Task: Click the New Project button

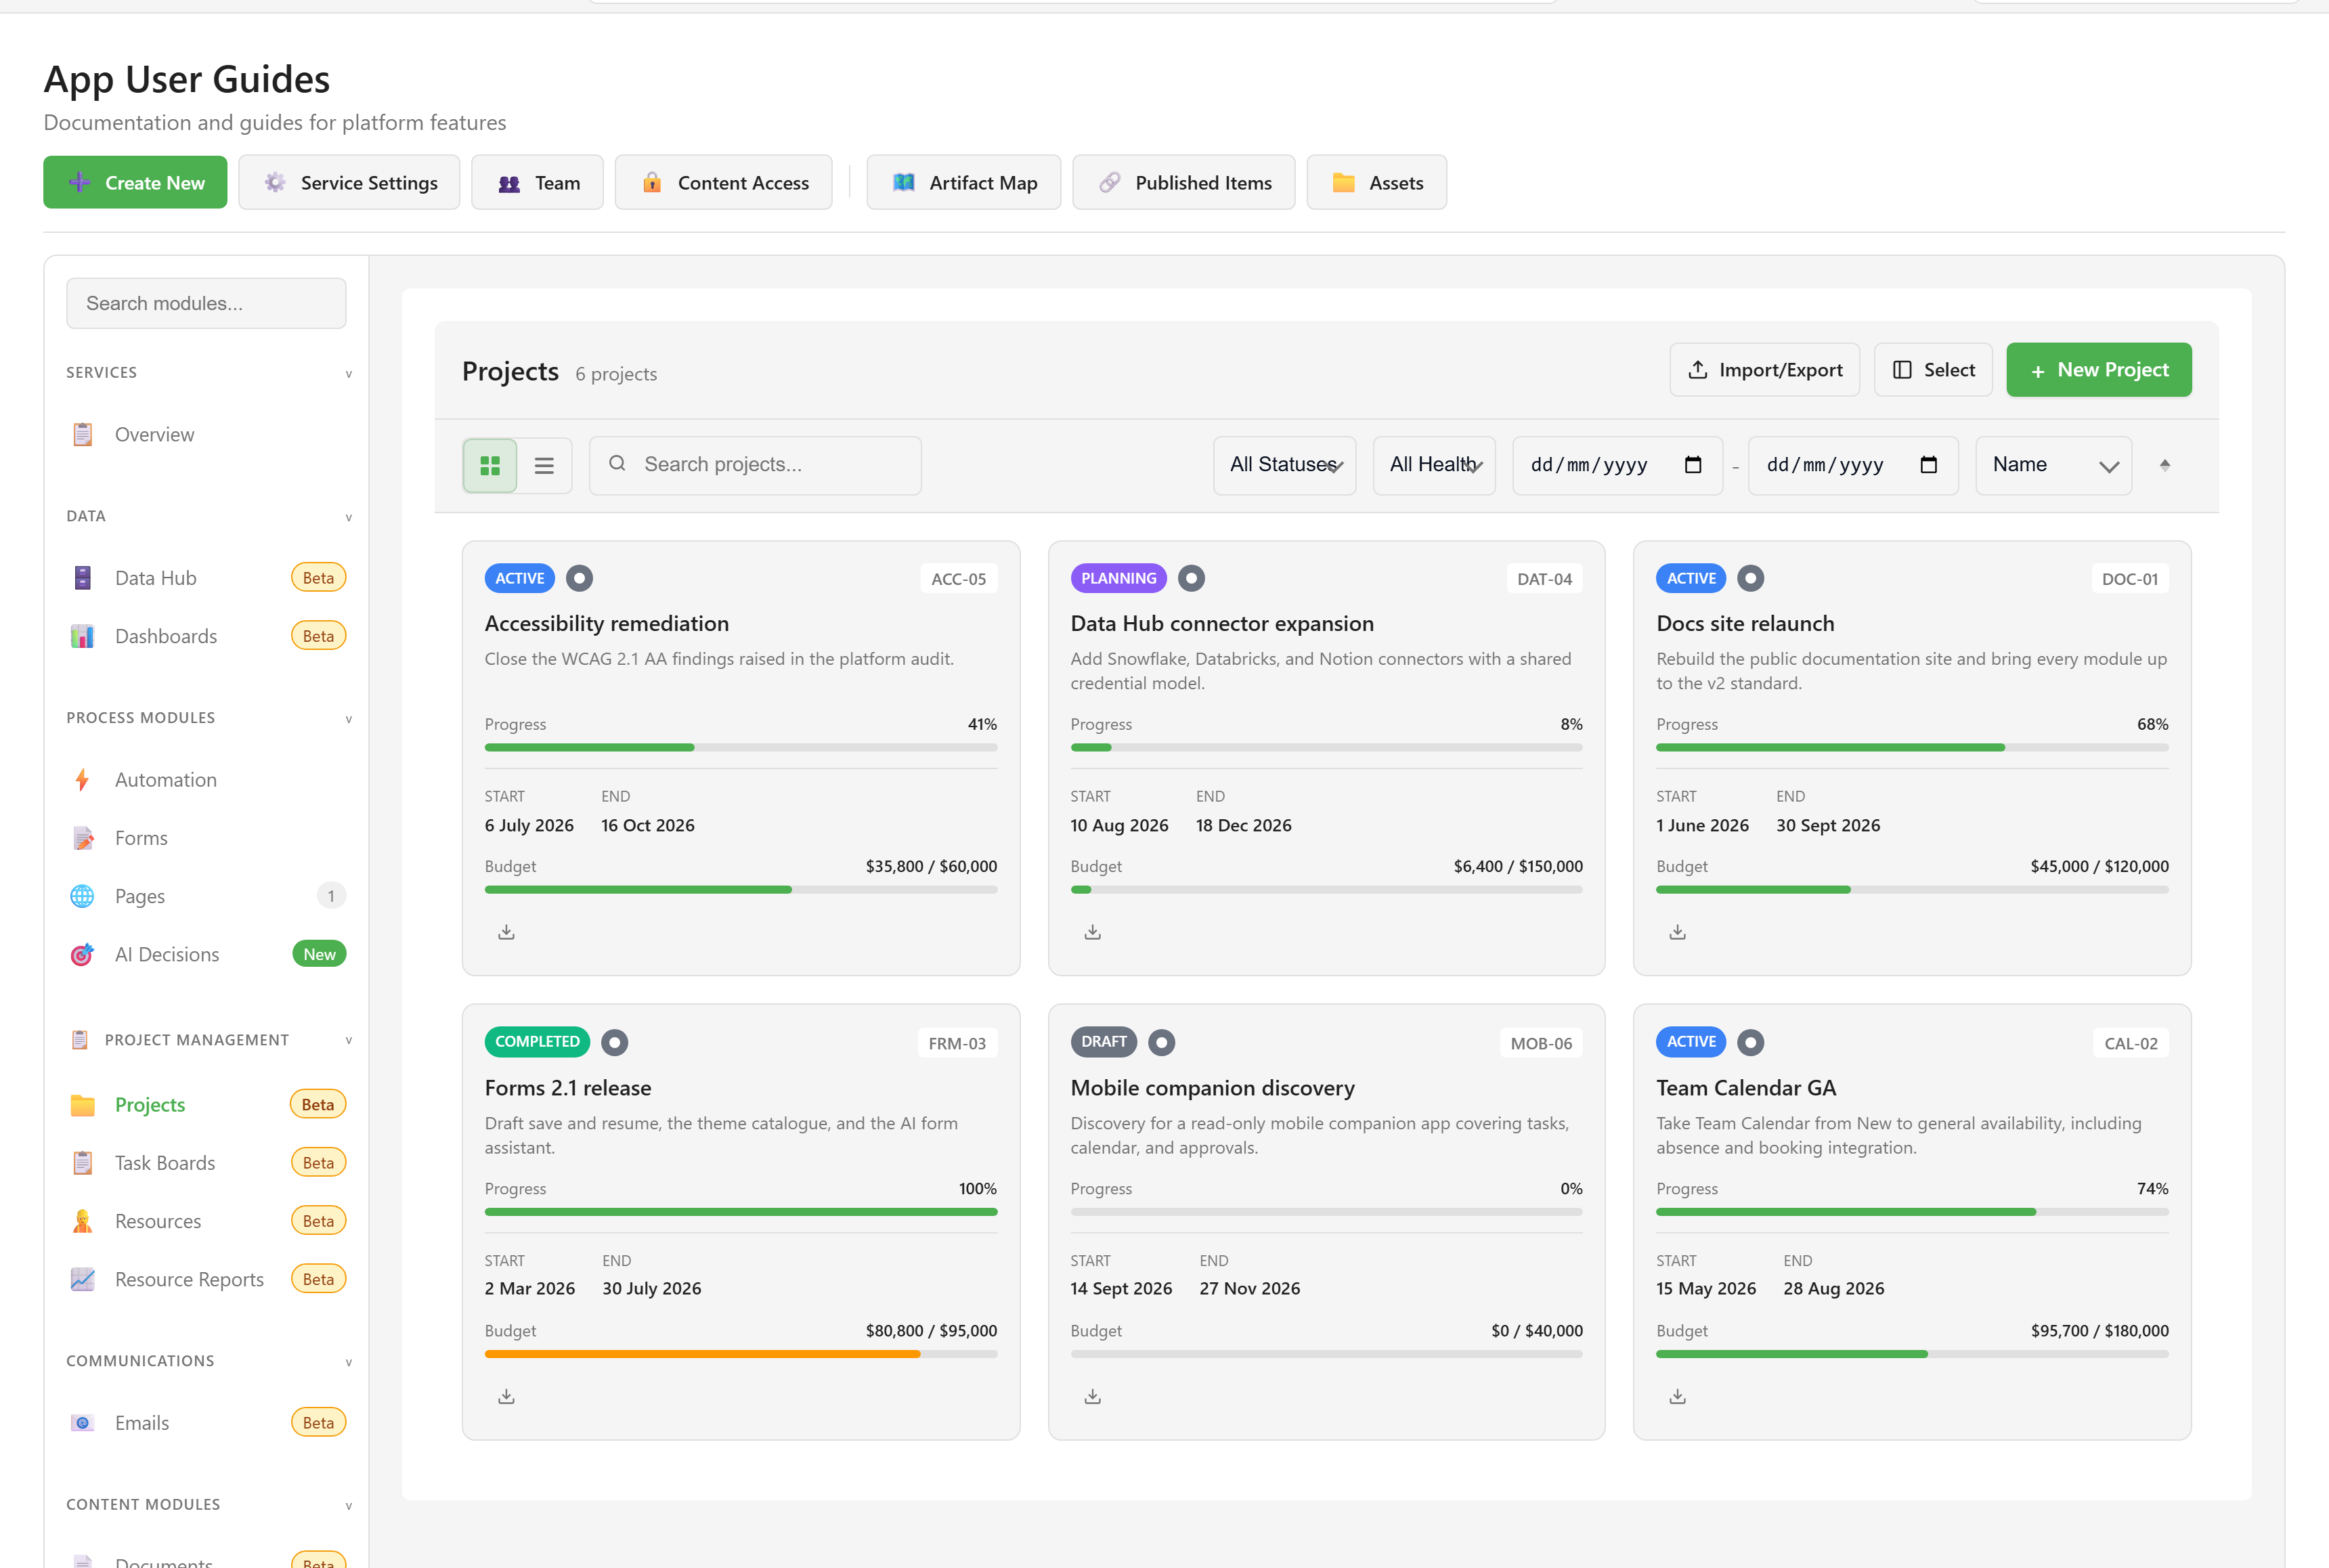Action: [x=2099, y=370]
